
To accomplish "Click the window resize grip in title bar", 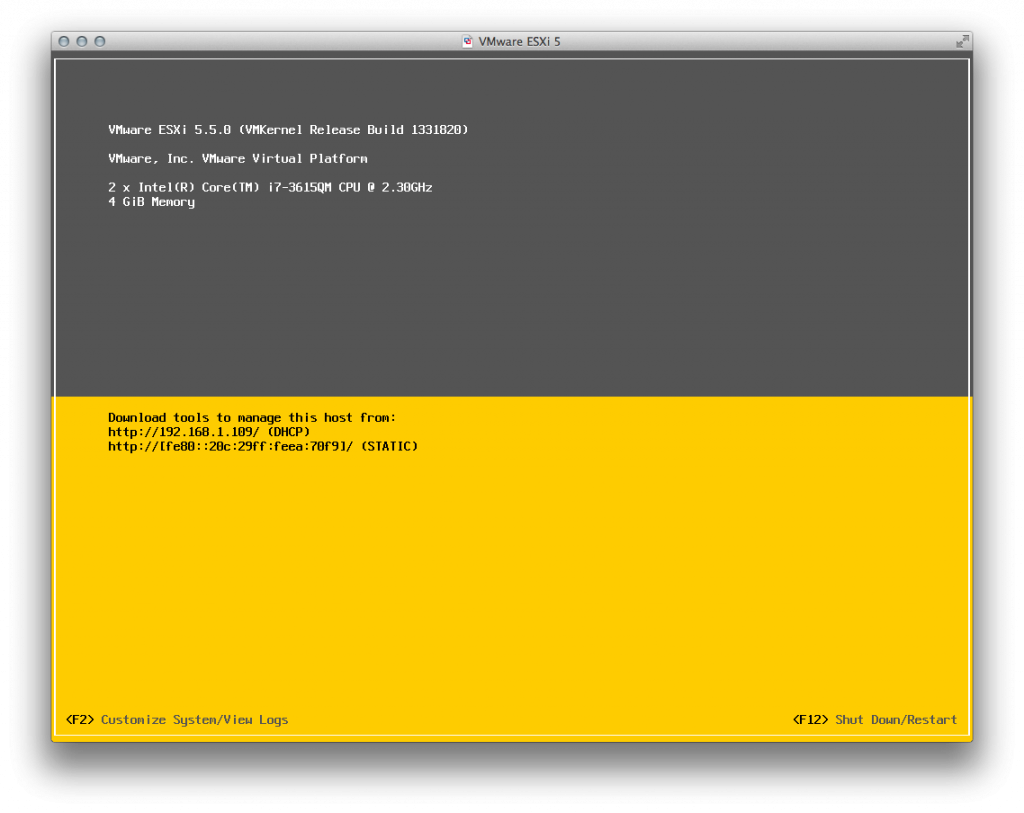I will tap(961, 41).
